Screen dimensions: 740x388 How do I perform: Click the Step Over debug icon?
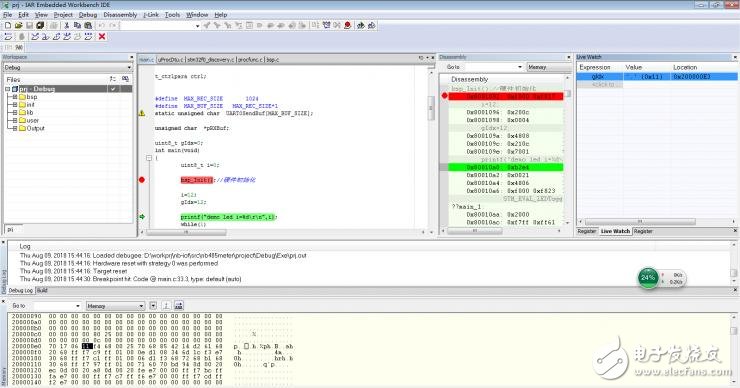[35, 36]
